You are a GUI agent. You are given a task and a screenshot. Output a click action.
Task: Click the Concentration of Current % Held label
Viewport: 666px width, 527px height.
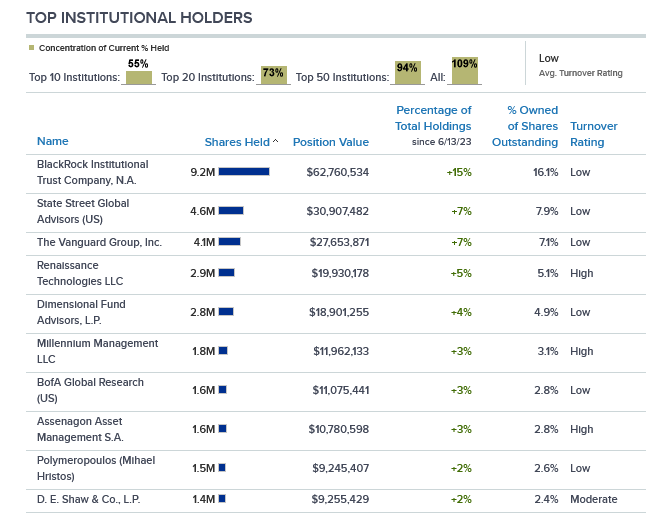pos(104,48)
